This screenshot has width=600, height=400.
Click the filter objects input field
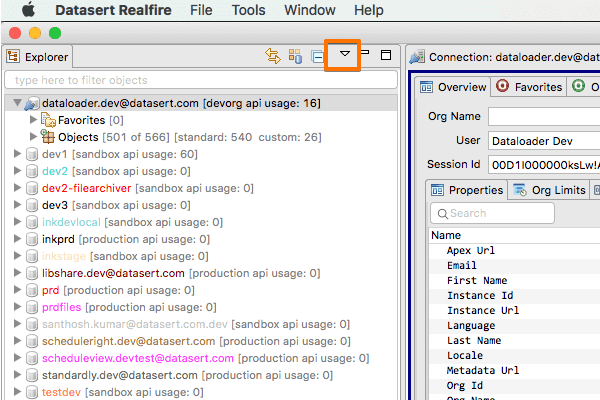198,79
